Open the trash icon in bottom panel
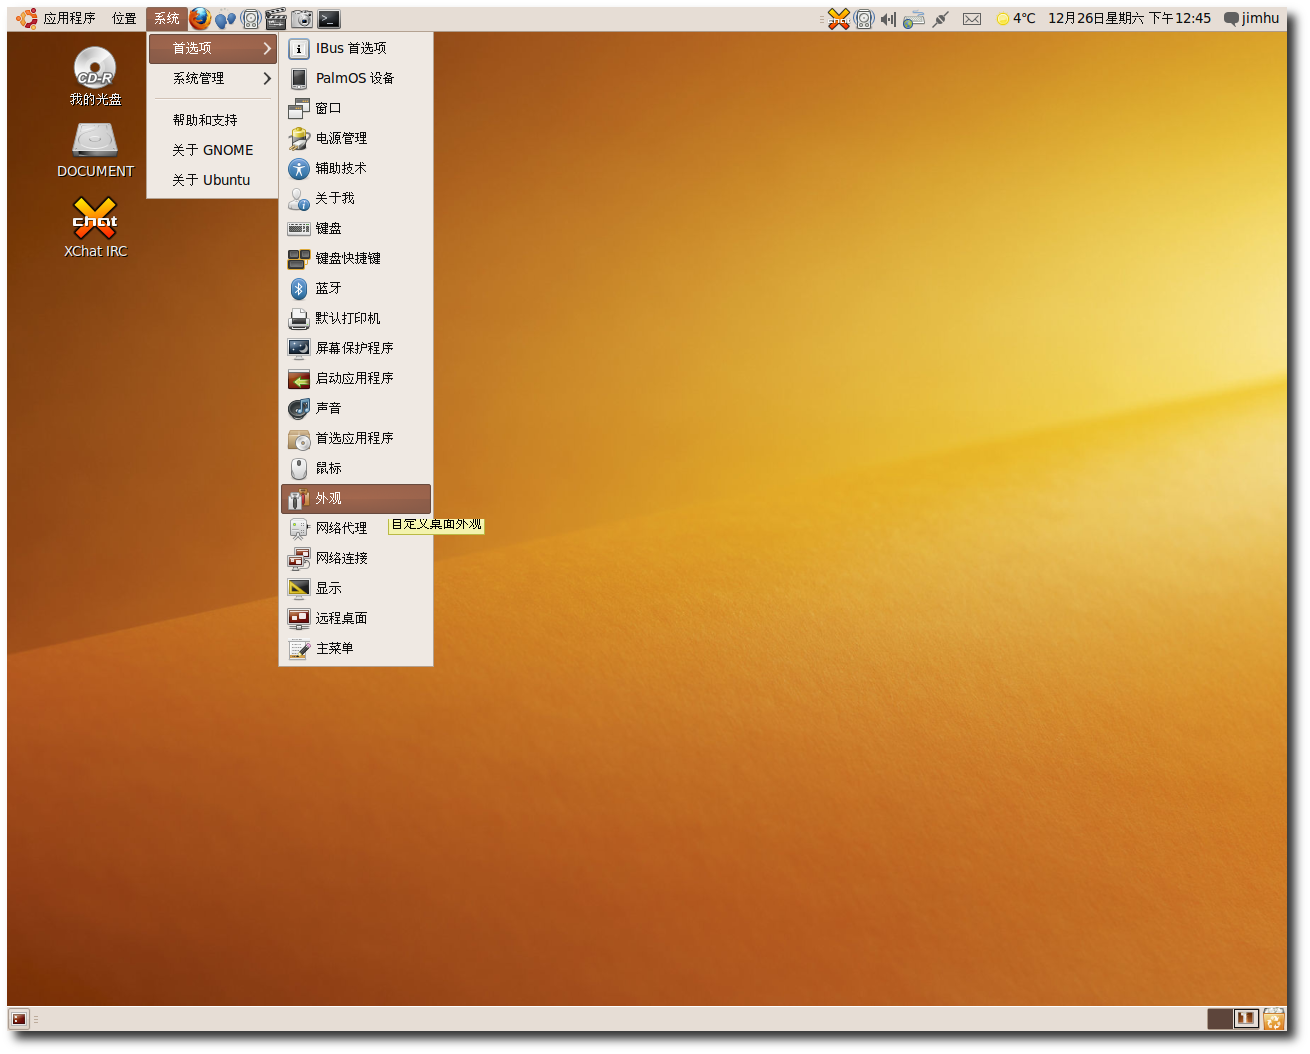1310x1054 pixels. point(1273,1019)
